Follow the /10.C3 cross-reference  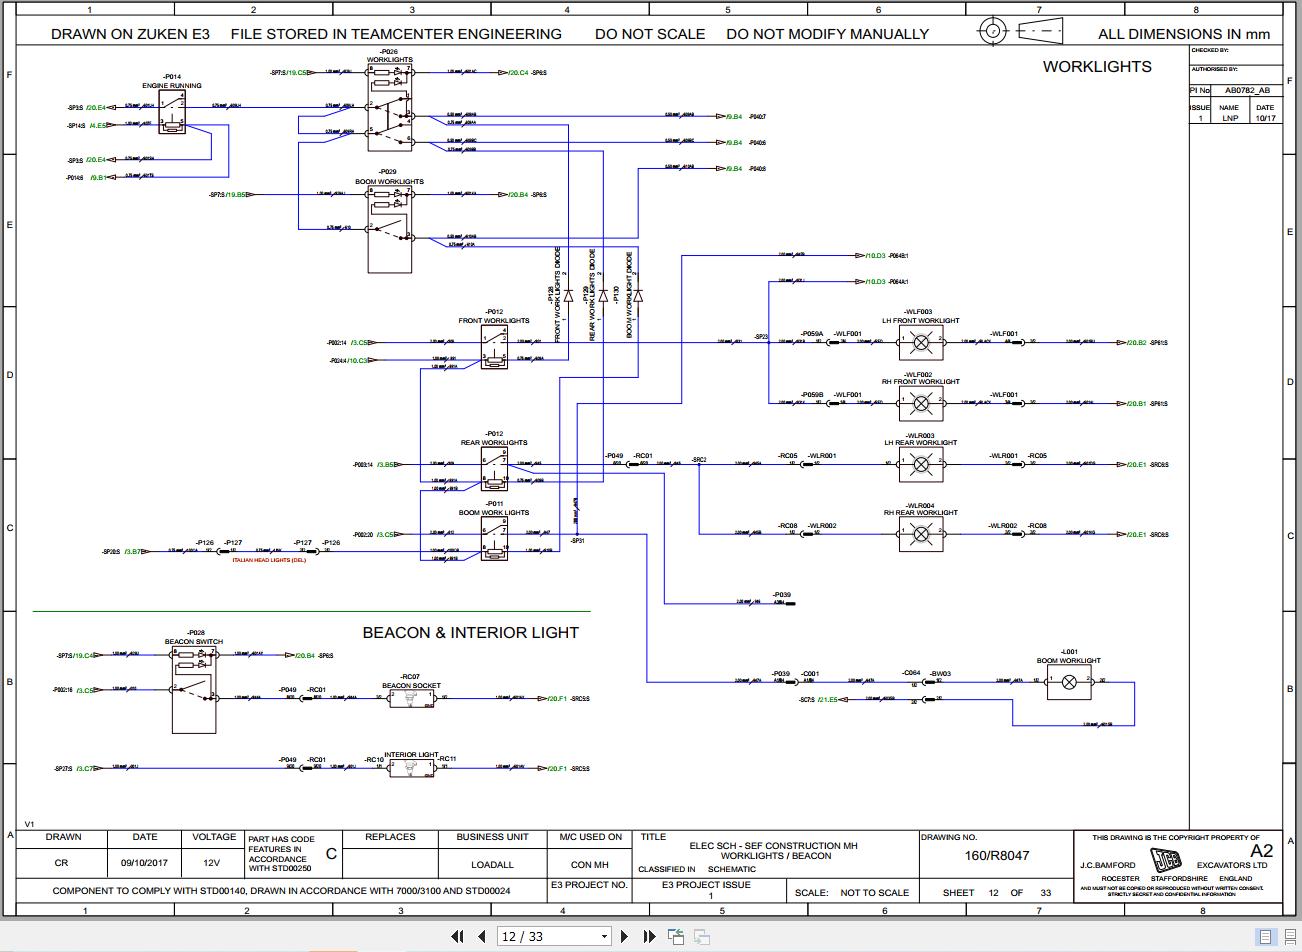pyautogui.click(x=358, y=360)
